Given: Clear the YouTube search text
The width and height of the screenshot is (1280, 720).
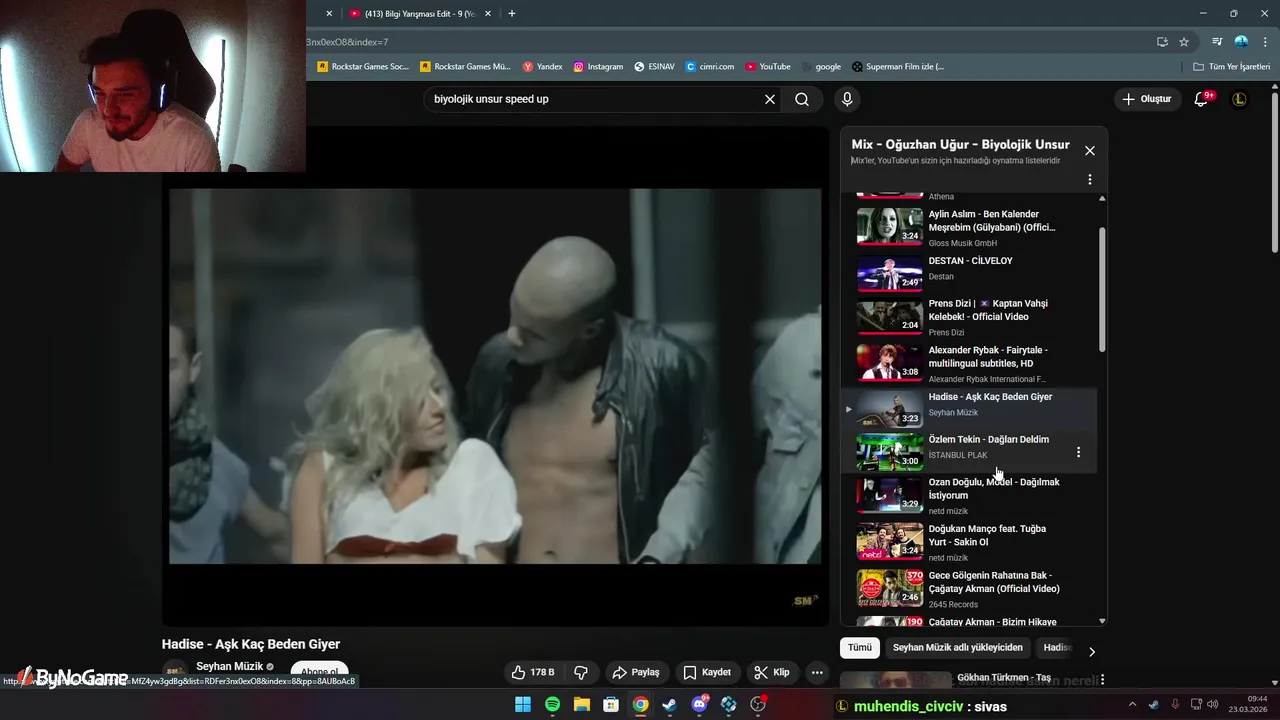Looking at the screenshot, I should 770,99.
